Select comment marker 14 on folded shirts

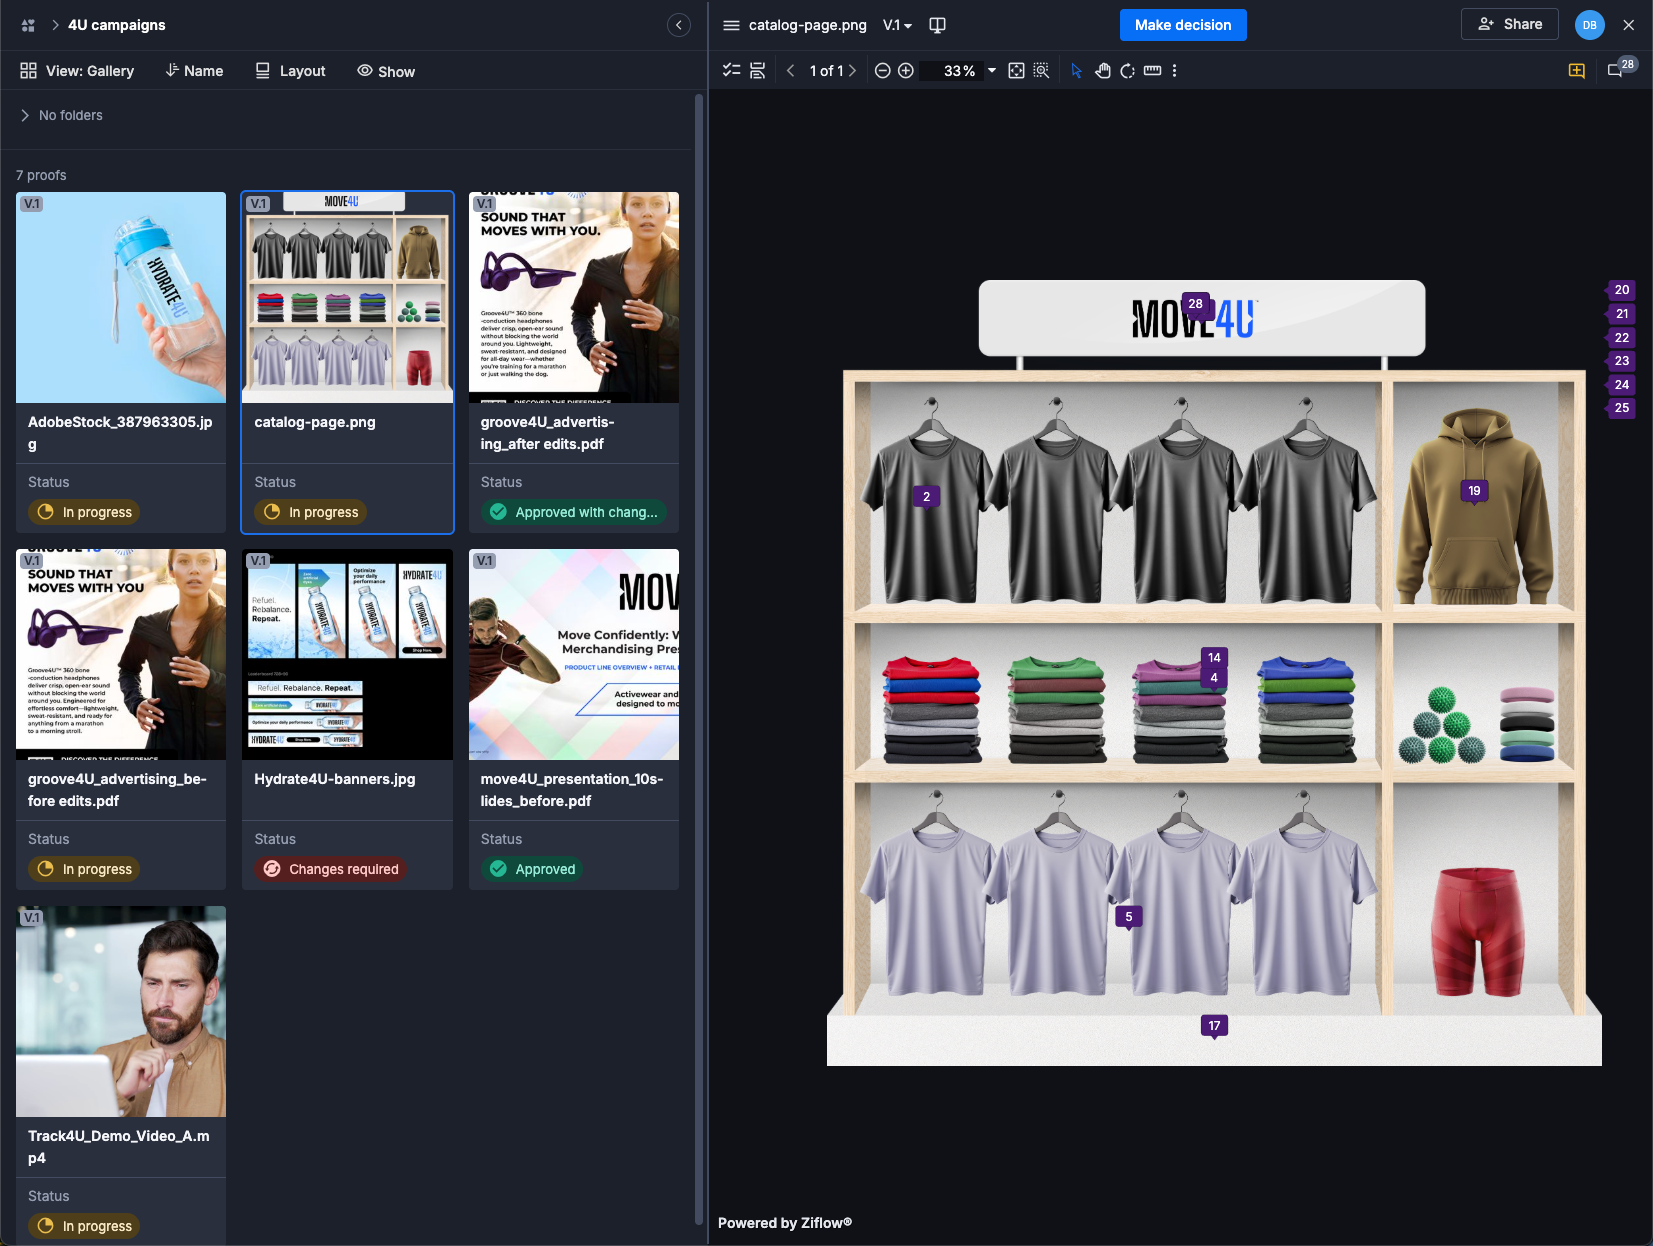[1214, 658]
